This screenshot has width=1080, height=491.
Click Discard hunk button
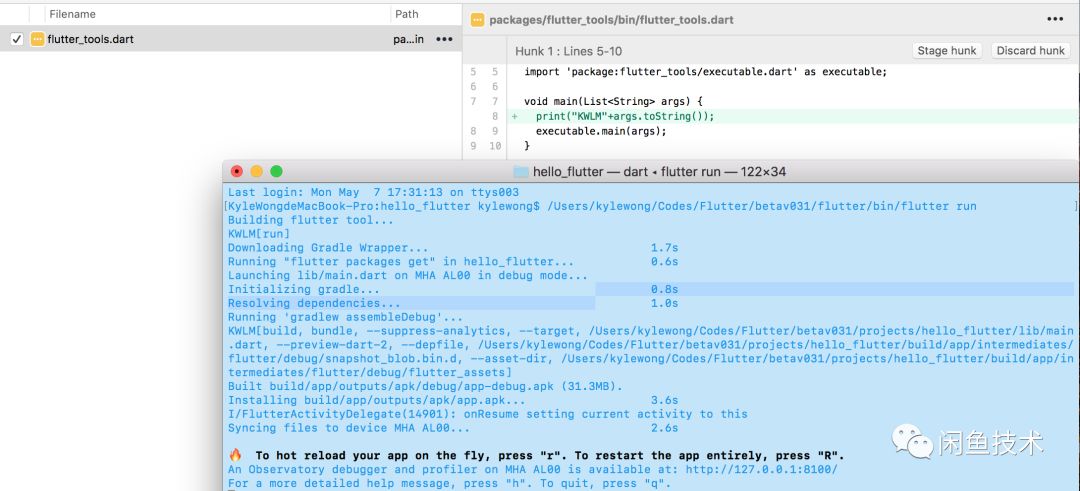pos(1031,50)
